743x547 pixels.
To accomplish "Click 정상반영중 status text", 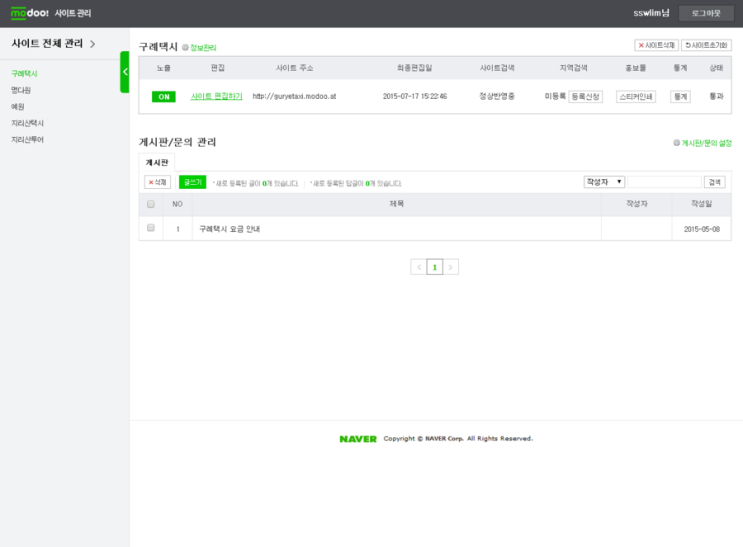I will click(497, 96).
